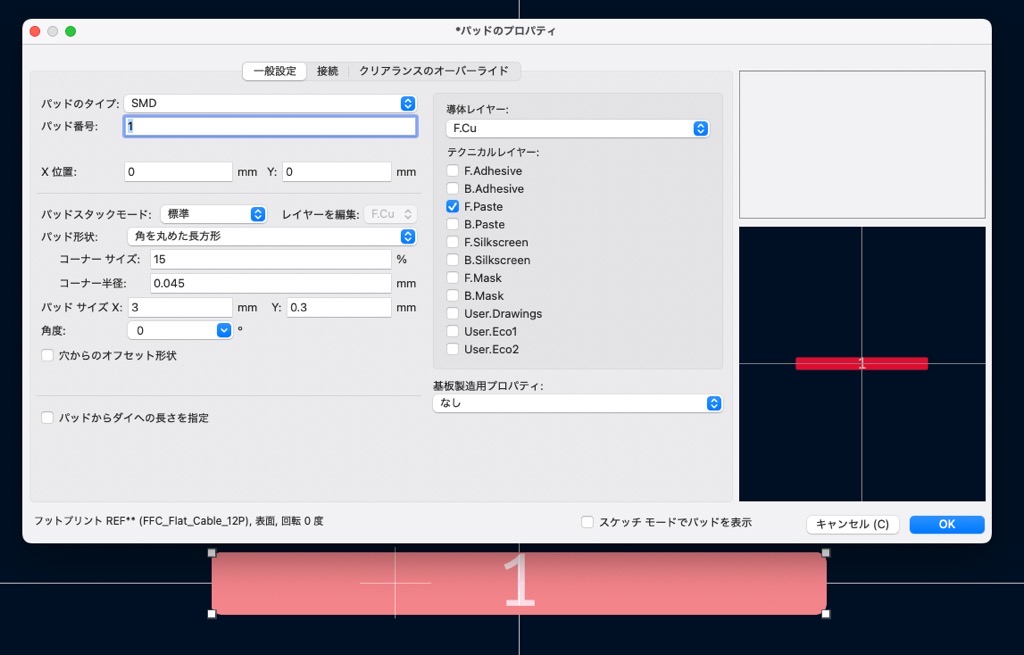
Task: Check the 穴からのオフセット形状 option
Action: point(47,355)
